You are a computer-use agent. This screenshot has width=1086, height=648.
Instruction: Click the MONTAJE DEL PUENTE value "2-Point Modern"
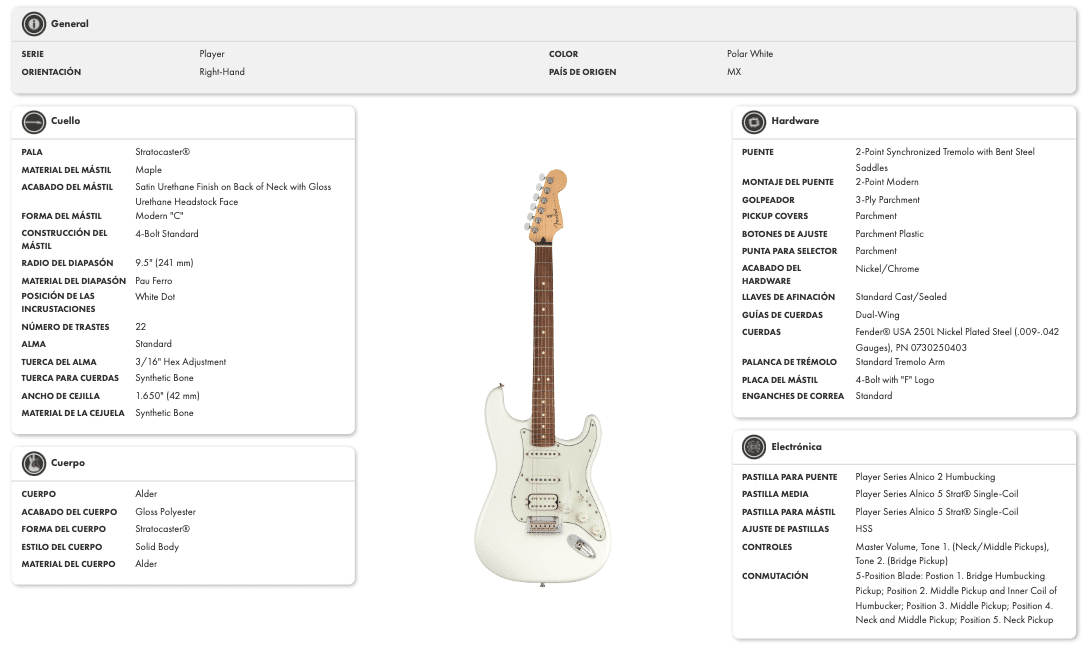887,182
